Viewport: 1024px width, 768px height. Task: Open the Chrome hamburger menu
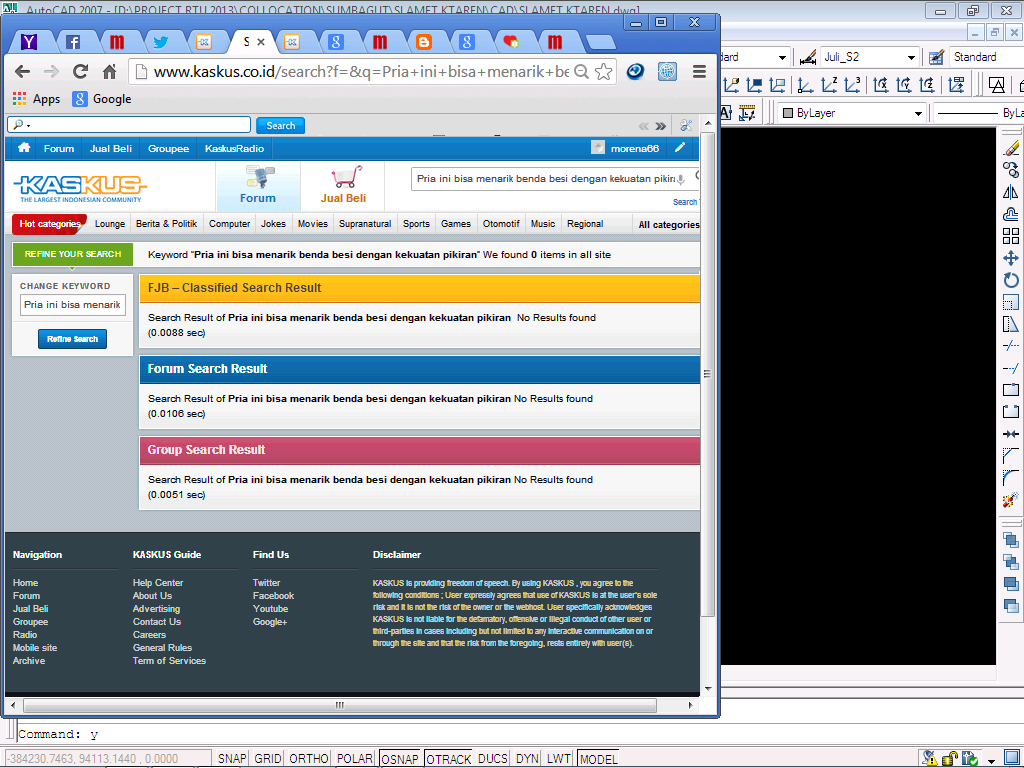pyautogui.click(x=699, y=72)
